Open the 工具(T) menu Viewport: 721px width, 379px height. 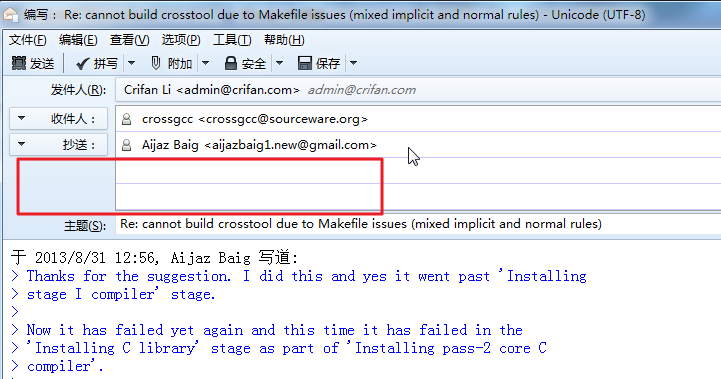coord(232,40)
